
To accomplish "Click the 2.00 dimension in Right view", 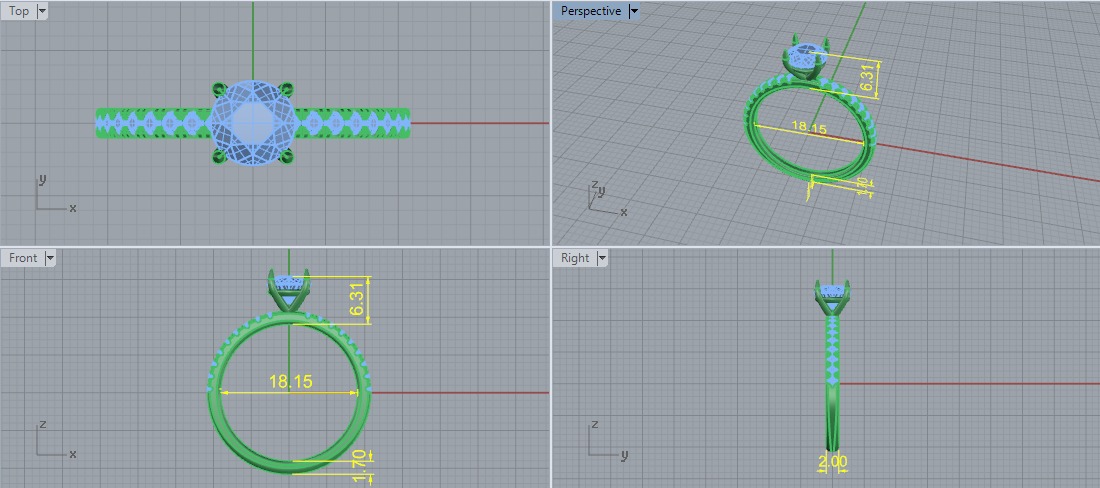I will pyautogui.click(x=833, y=461).
